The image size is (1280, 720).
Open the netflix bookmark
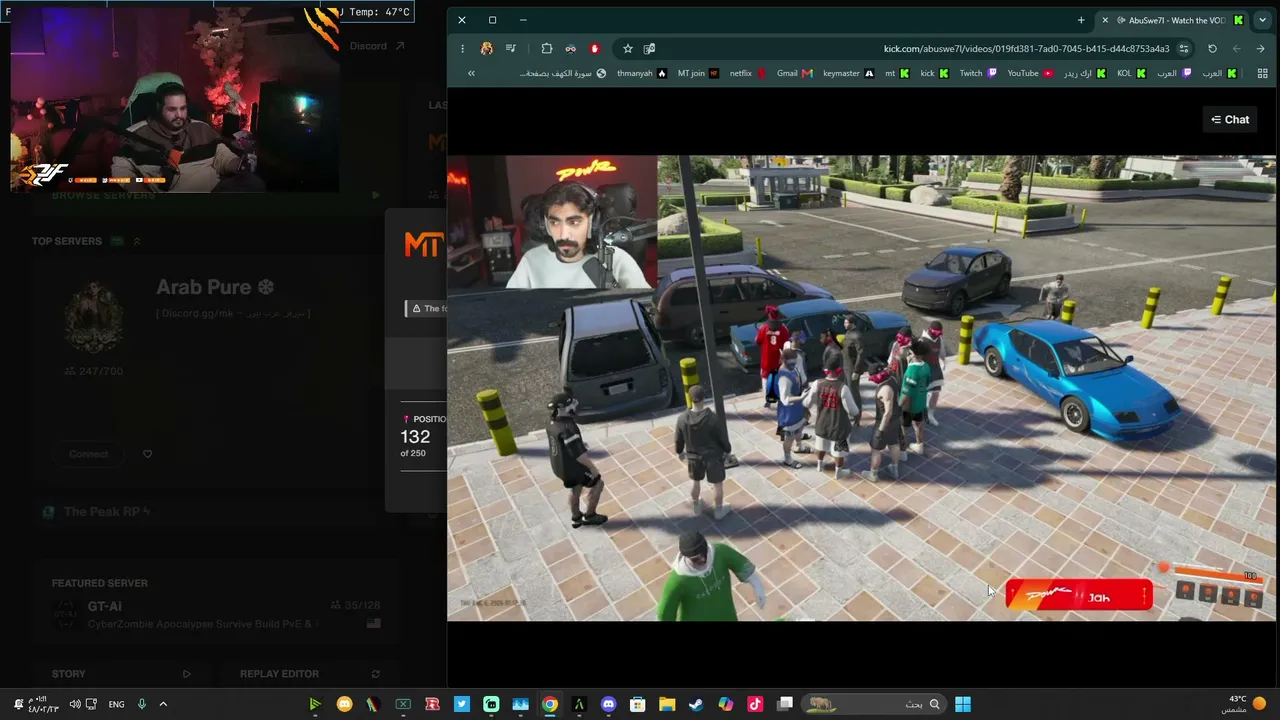(748, 73)
